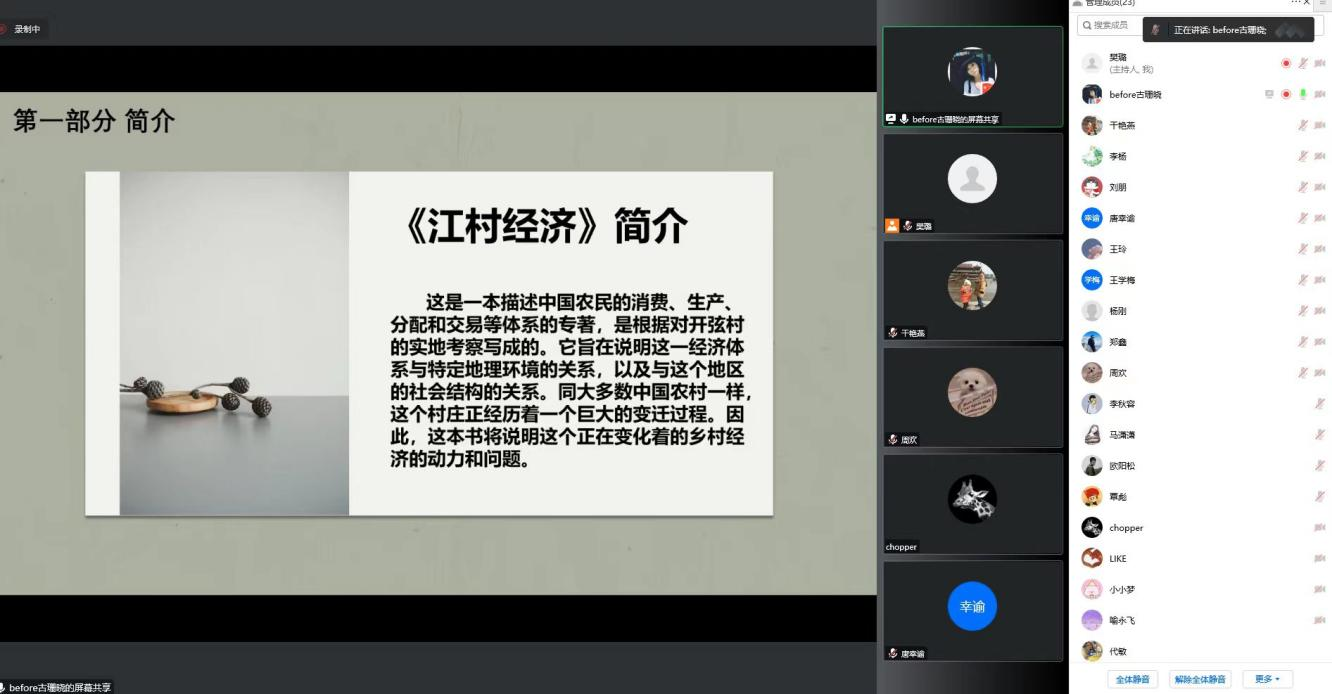Click 樊璐's avatar in member list
This screenshot has width=1332, height=694.
(1092, 63)
